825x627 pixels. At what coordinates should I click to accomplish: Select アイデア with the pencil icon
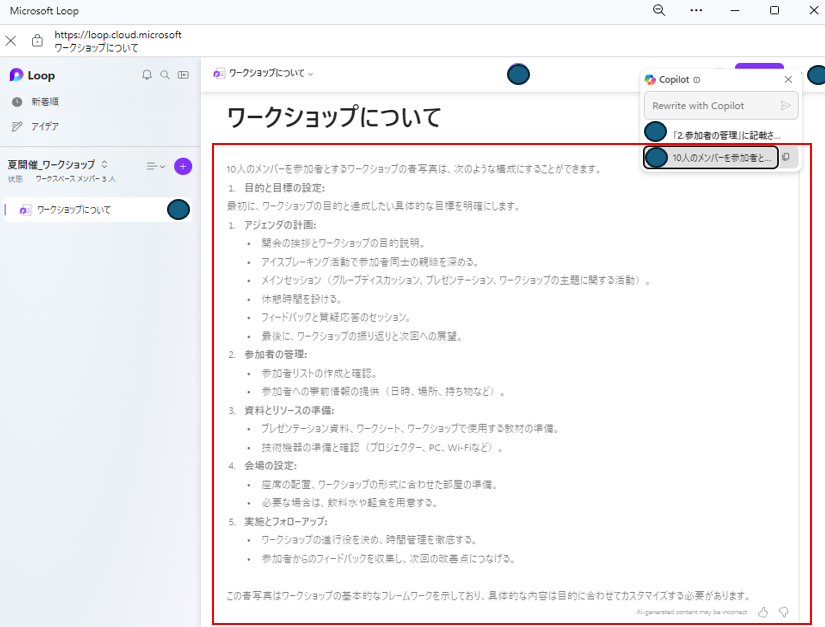point(55,125)
